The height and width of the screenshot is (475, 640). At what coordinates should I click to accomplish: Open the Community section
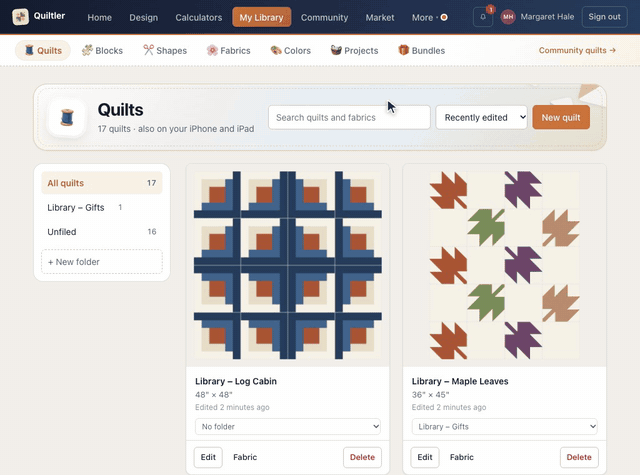tap(324, 18)
